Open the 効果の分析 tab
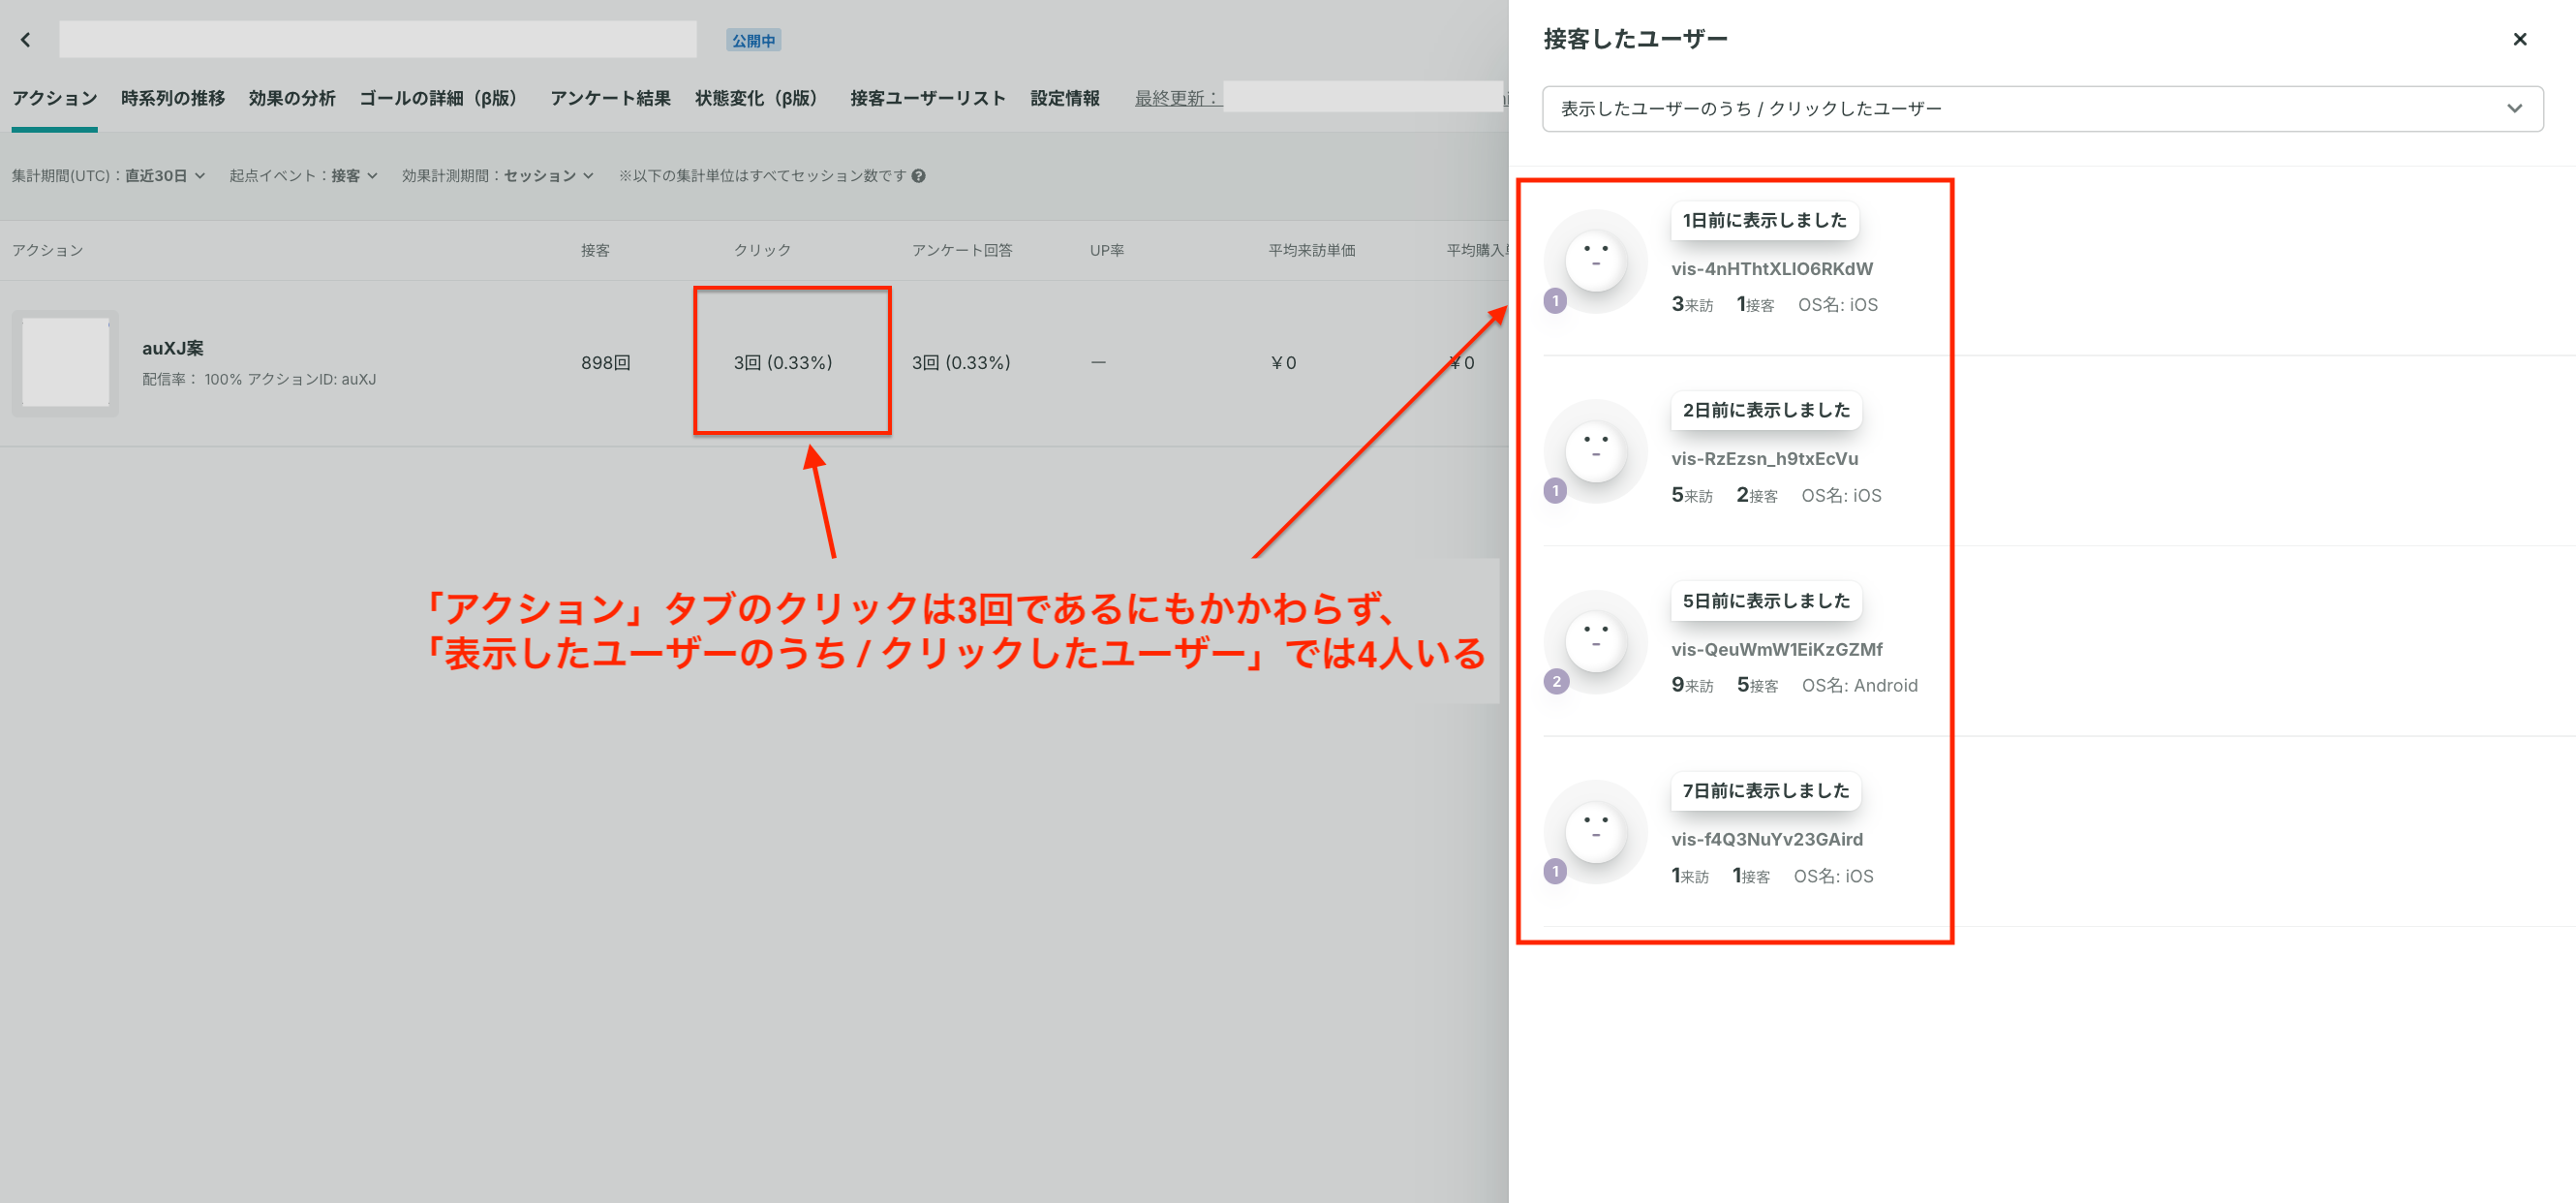2576x1203 pixels. click(x=292, y=98)
